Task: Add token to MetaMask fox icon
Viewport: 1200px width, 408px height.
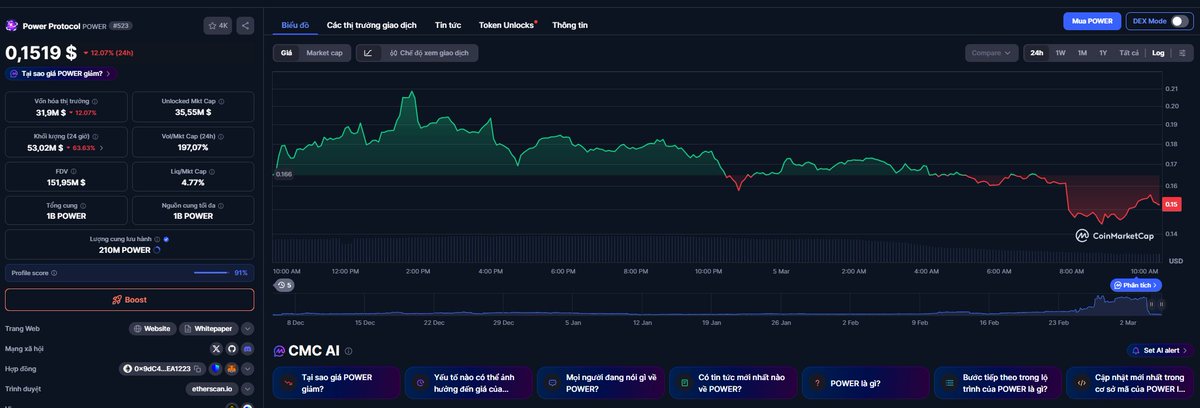Action: click(231, 369)
